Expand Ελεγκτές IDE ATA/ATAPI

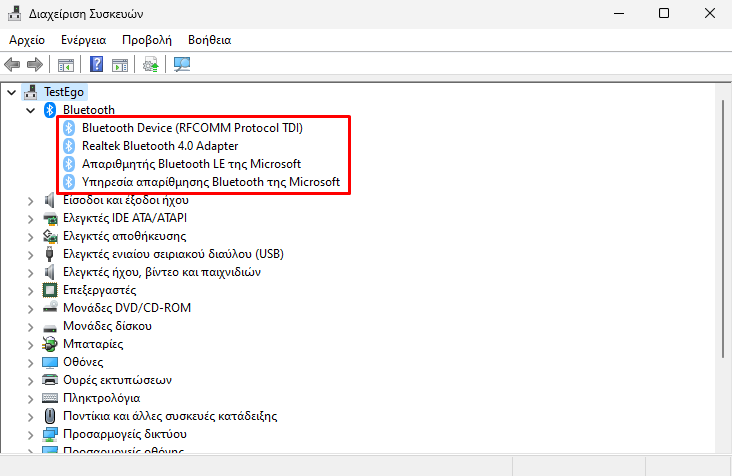(30, 219)
